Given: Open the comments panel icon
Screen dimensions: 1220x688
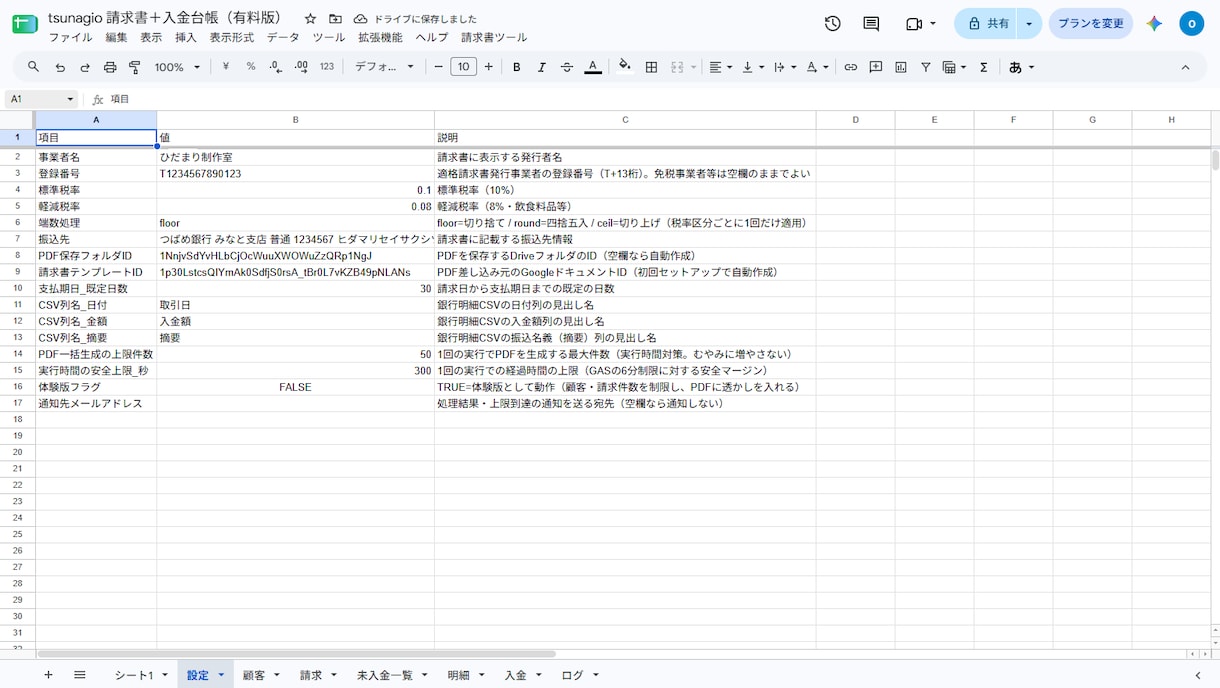Looking at the screenshot, I should coord(871,24).
